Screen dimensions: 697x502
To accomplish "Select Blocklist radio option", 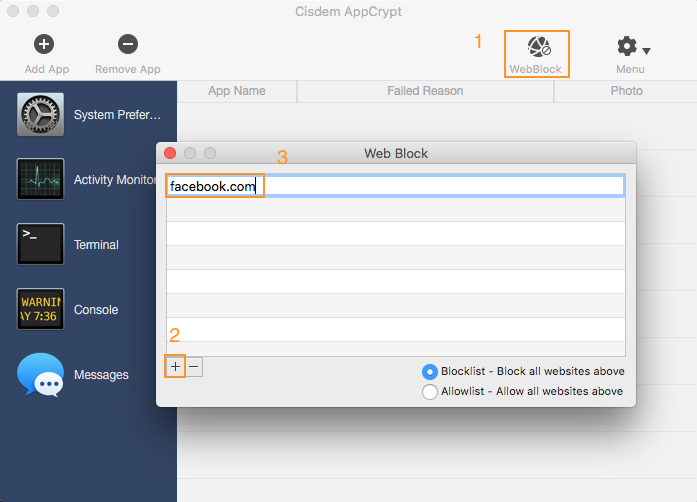I will pyautogui.click(x=430, y=371).
